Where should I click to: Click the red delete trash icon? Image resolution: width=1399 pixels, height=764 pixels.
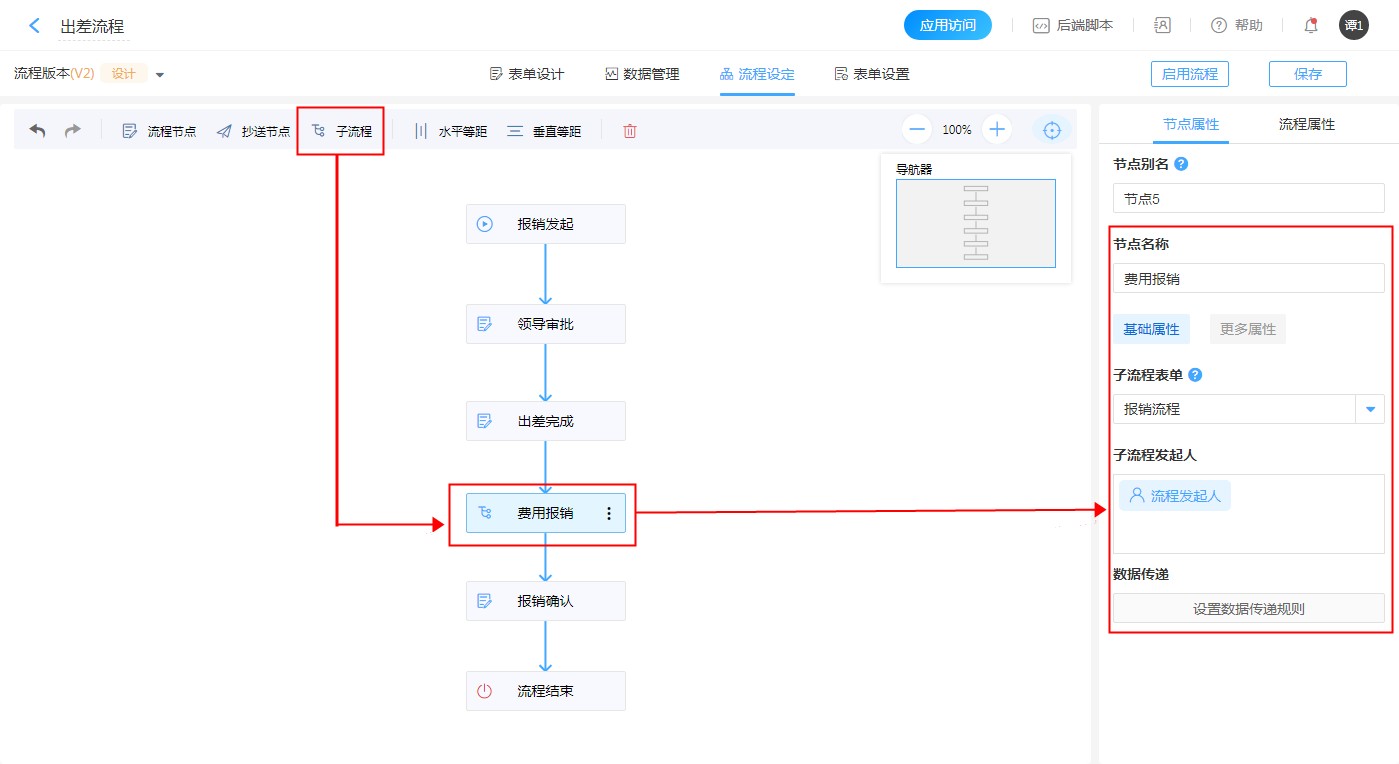coord(630,131)
